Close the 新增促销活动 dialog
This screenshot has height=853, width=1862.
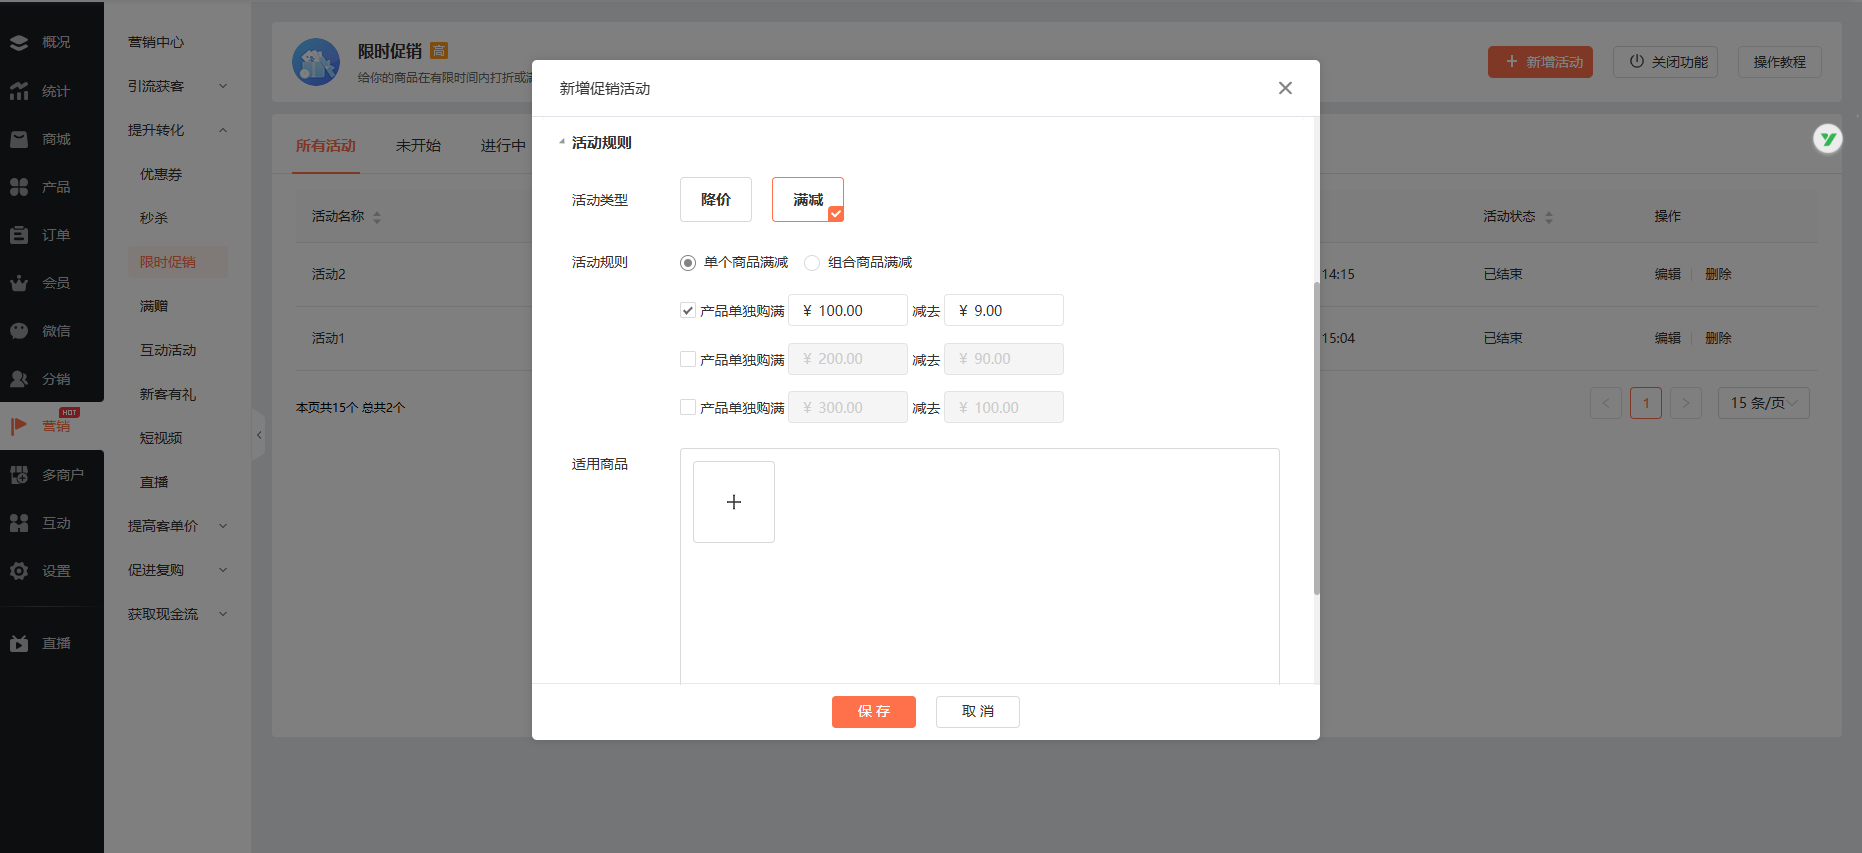point(1285,88)
